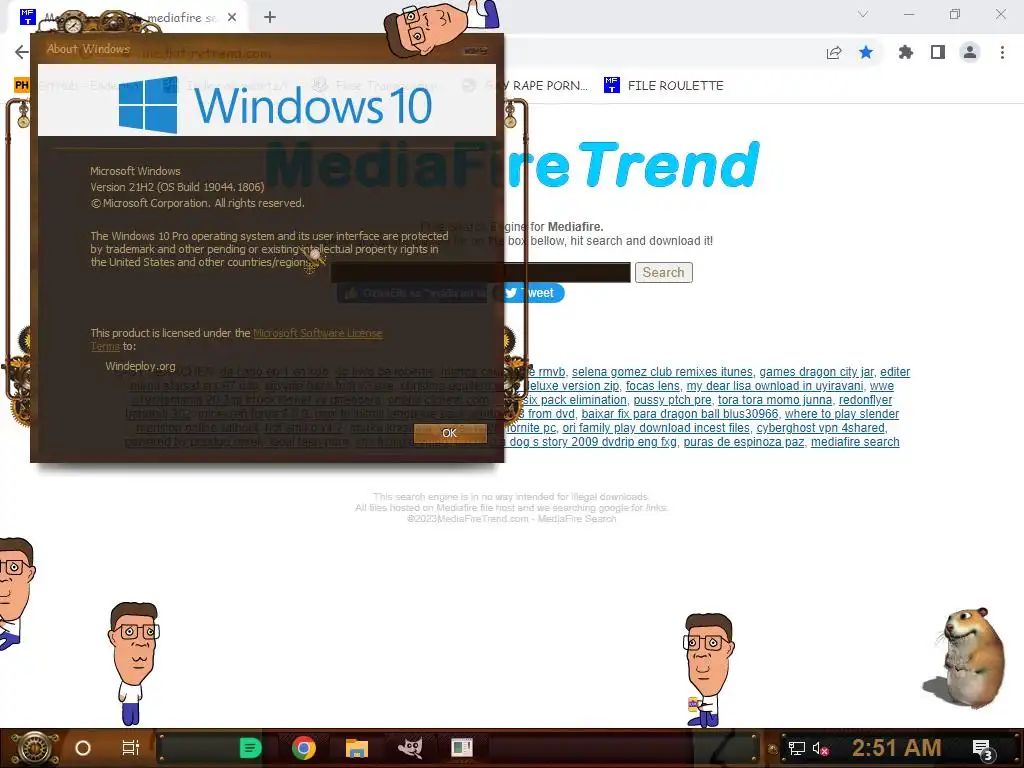Focus the MediaFireTrend search input box
The height and width of the screenshot is (768, 1024).
coord(481,272)
